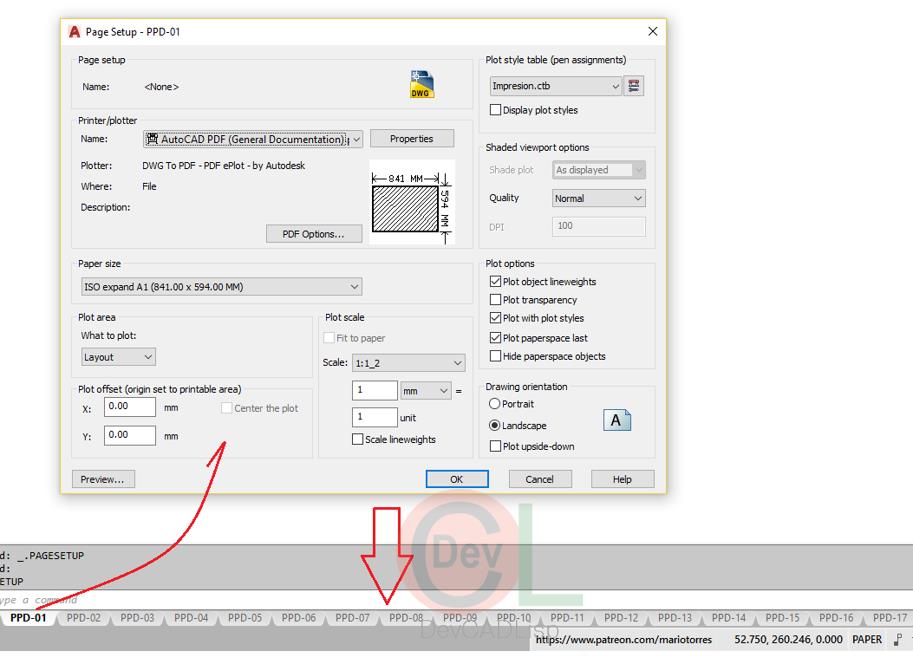Click the DWG file format icon
This screenshot has height=659, width=913.
[x=420, y=83]
